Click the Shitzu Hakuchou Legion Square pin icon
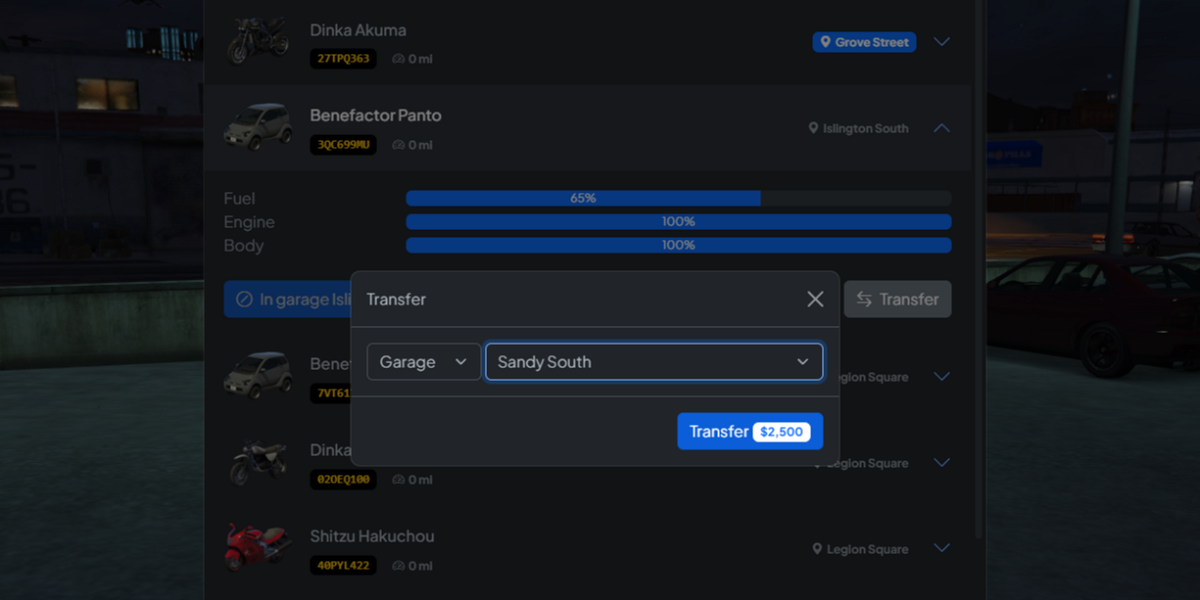Screen dimensions: 1200x600 click(817, 549)
